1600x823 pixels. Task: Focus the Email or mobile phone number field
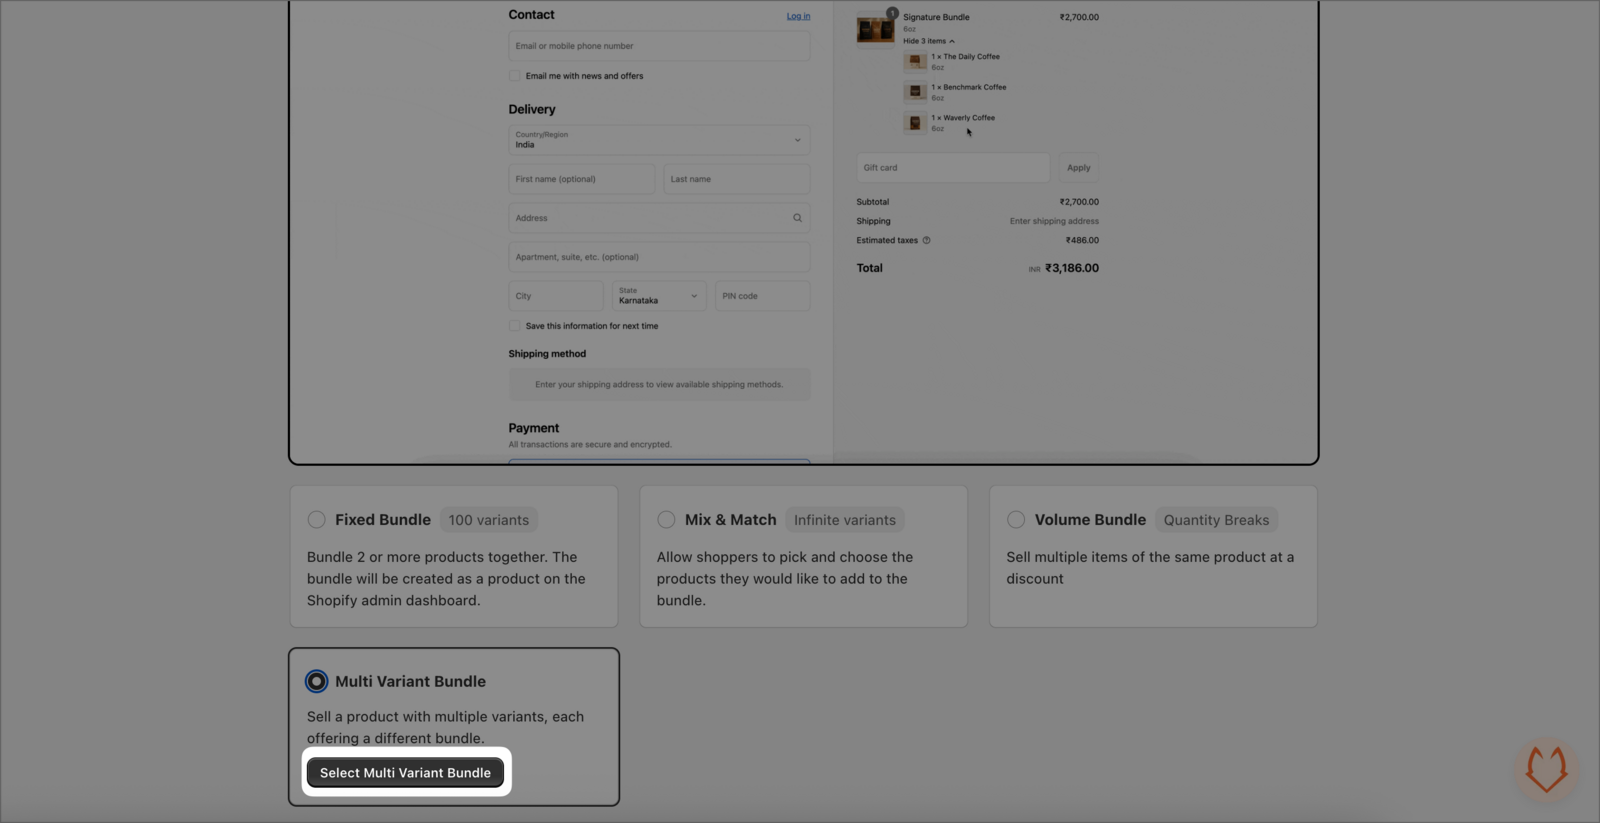(659, 46)
